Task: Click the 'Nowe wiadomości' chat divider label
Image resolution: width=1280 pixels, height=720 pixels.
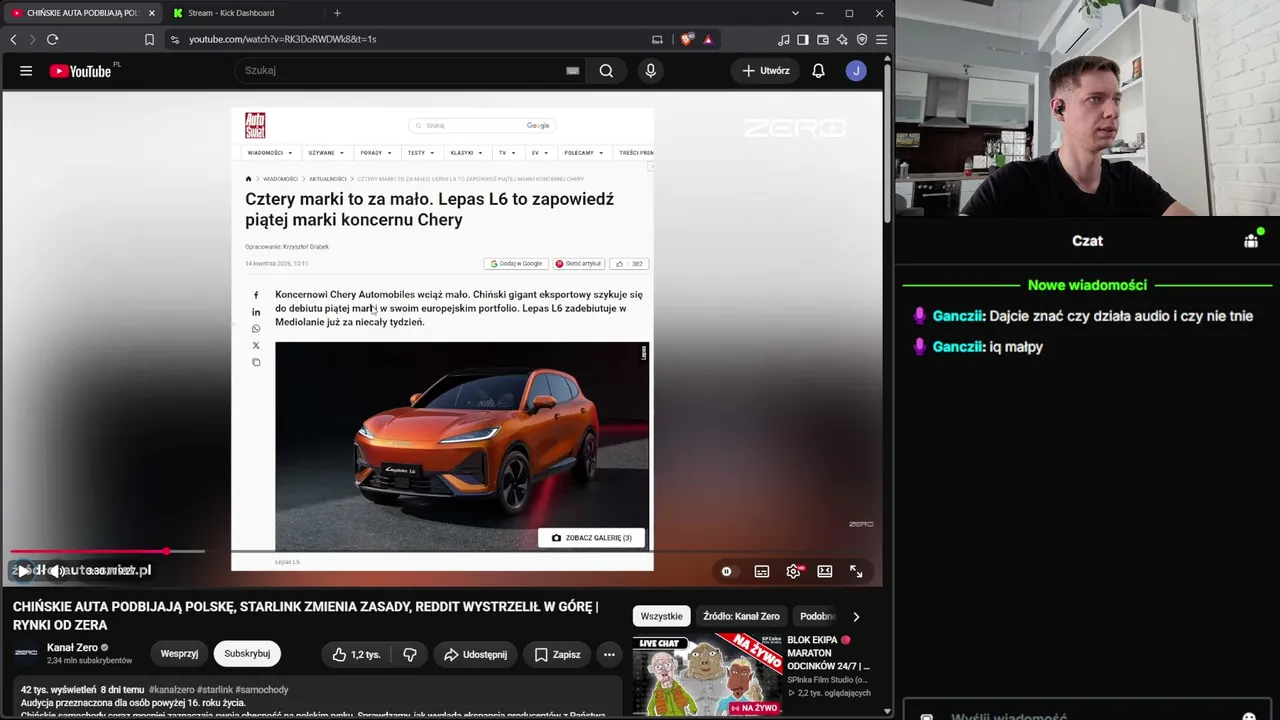Action: coord(1087,285)
